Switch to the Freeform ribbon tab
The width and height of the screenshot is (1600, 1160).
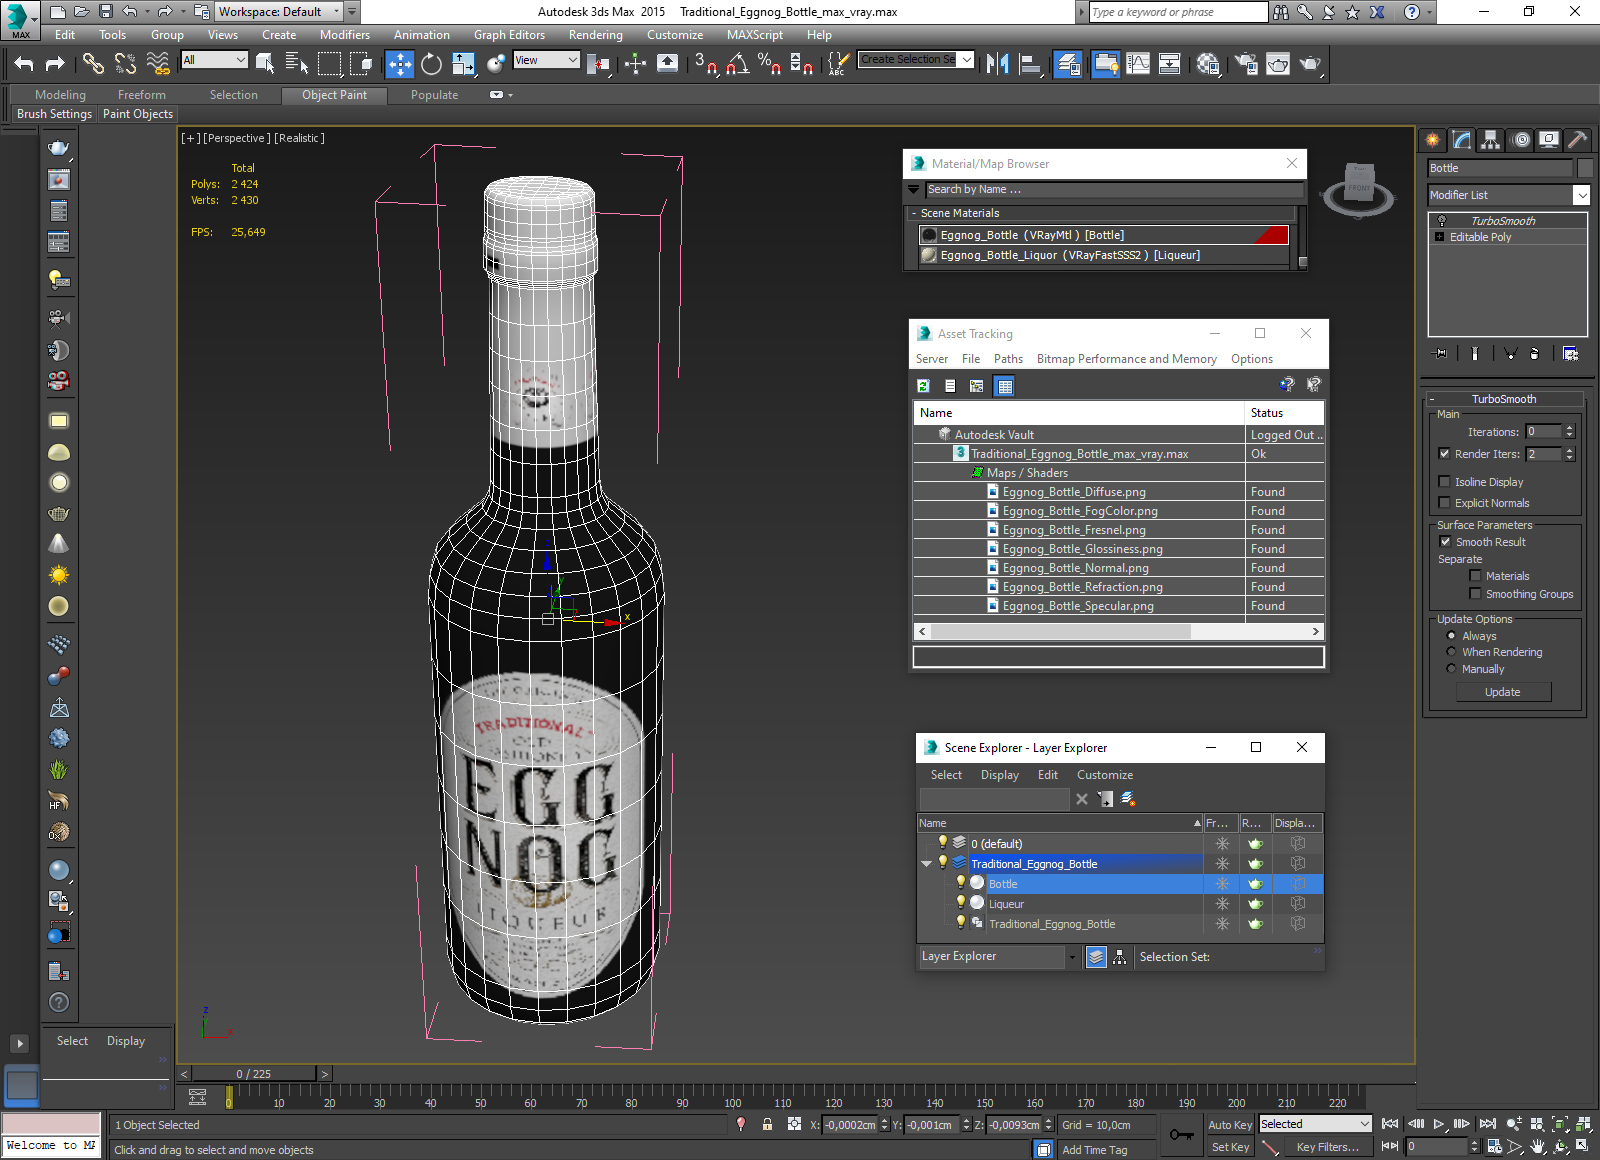click(141, 95)
